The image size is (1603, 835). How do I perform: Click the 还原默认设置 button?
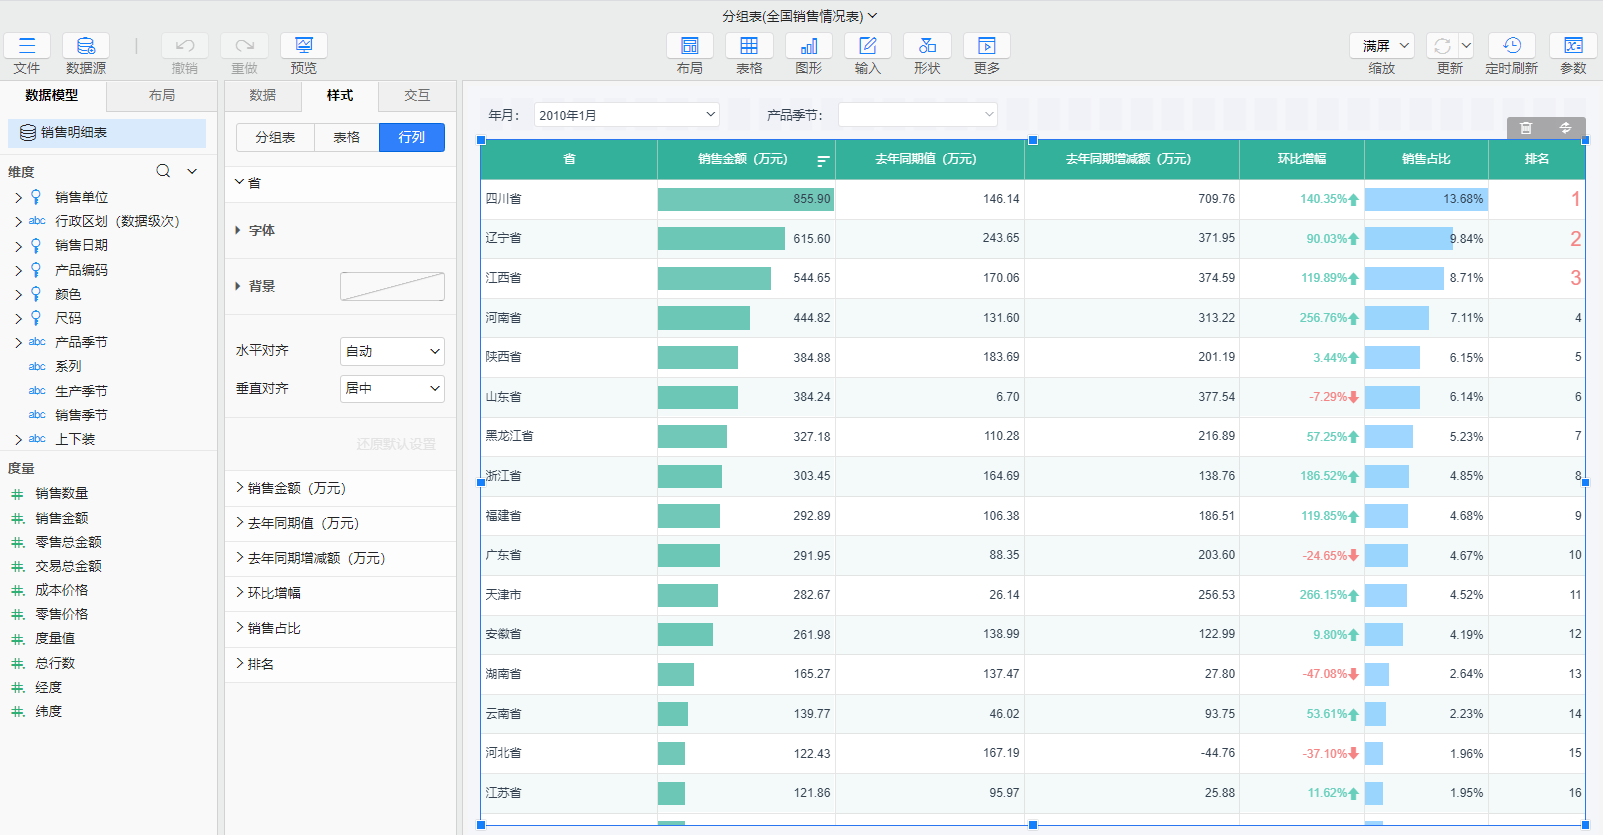coord(396,444)
